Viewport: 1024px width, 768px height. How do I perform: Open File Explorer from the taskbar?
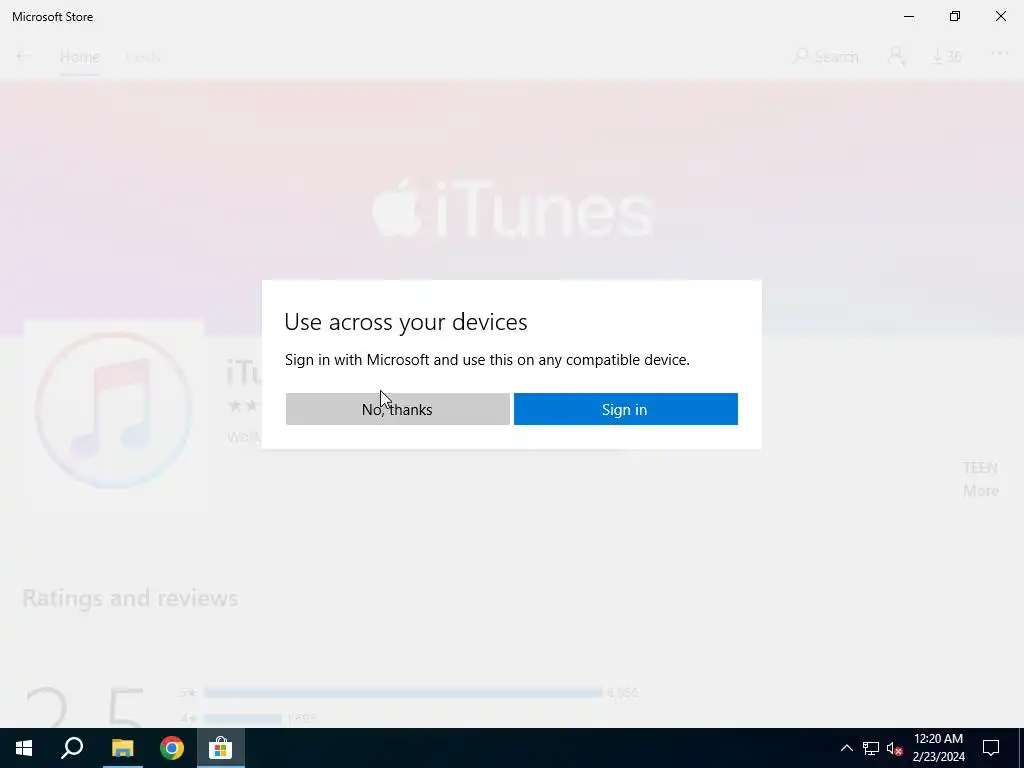click(122, 748)
